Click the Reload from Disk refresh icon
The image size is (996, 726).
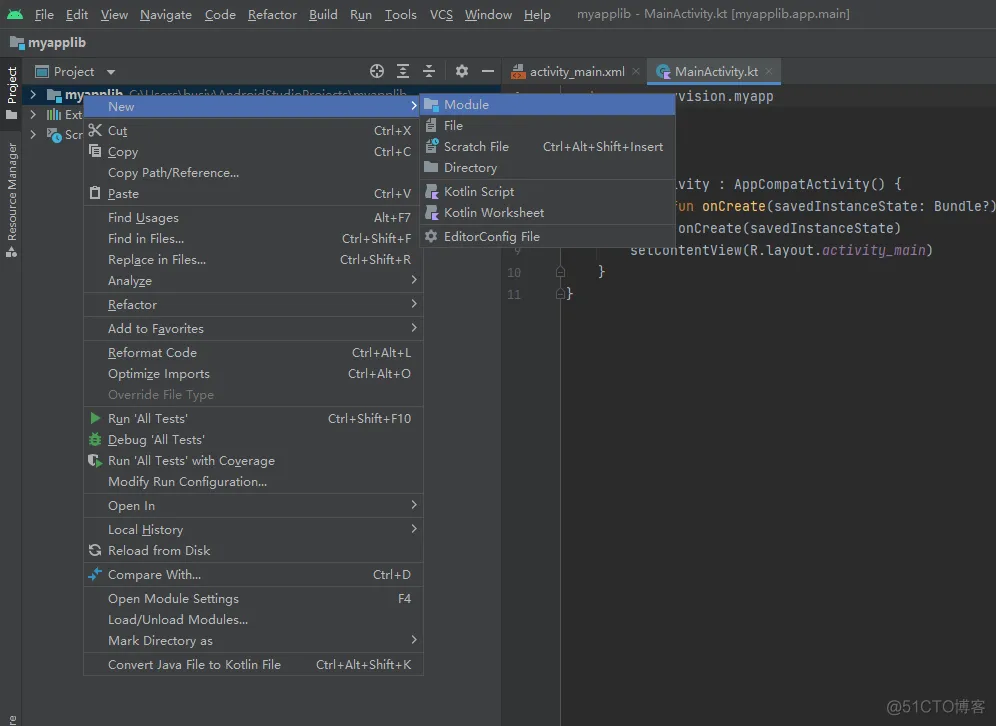click(x=95, y=550)
